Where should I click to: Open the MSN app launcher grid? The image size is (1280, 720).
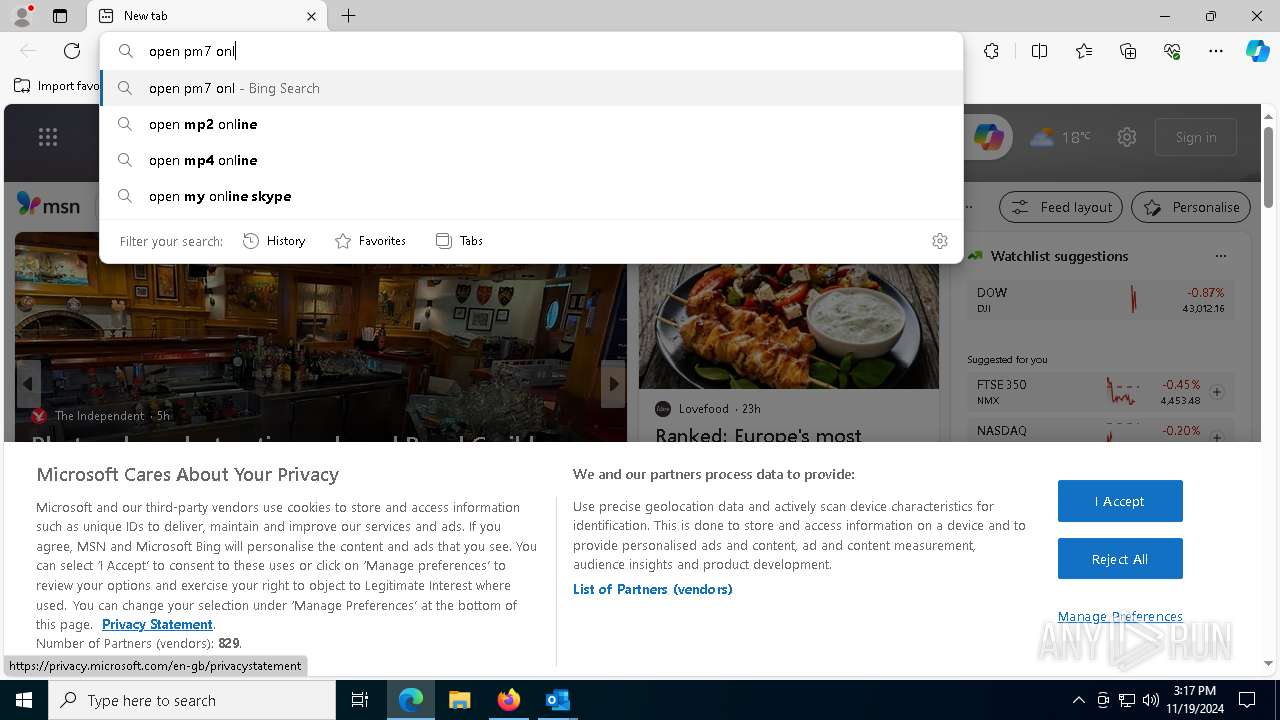(x=48, y=137)
